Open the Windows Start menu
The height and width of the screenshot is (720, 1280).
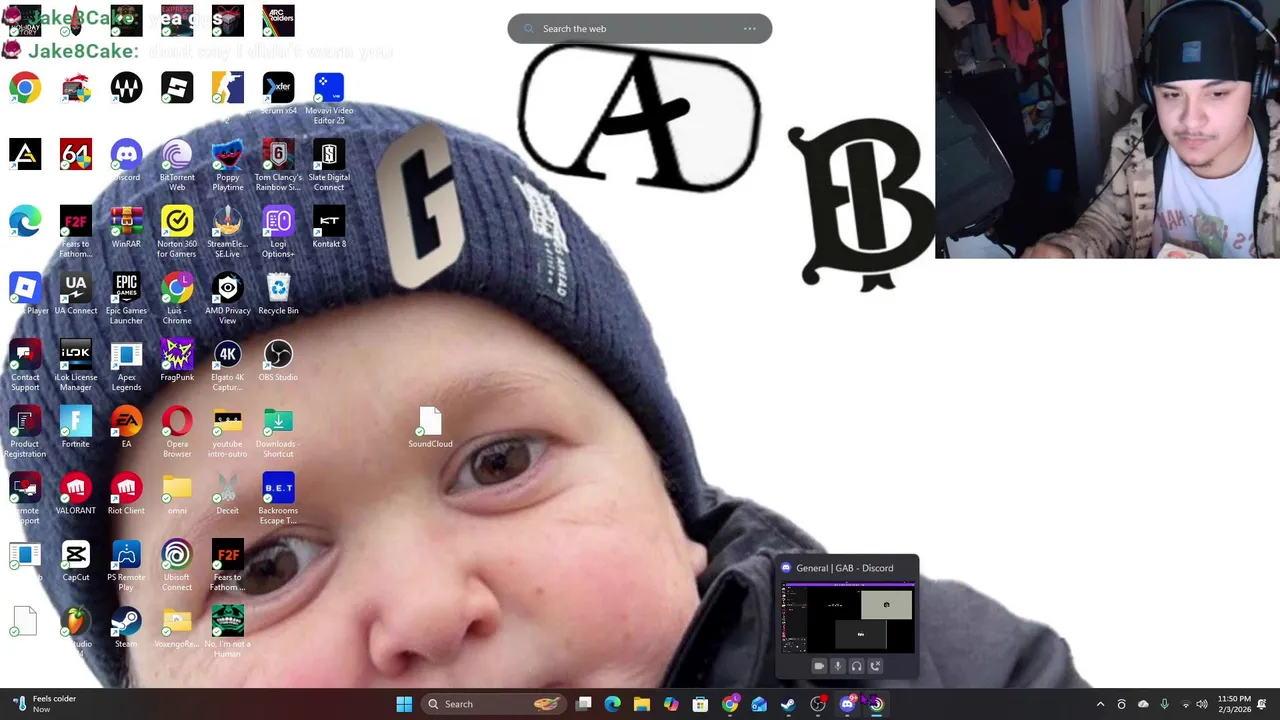pos(404,704)
